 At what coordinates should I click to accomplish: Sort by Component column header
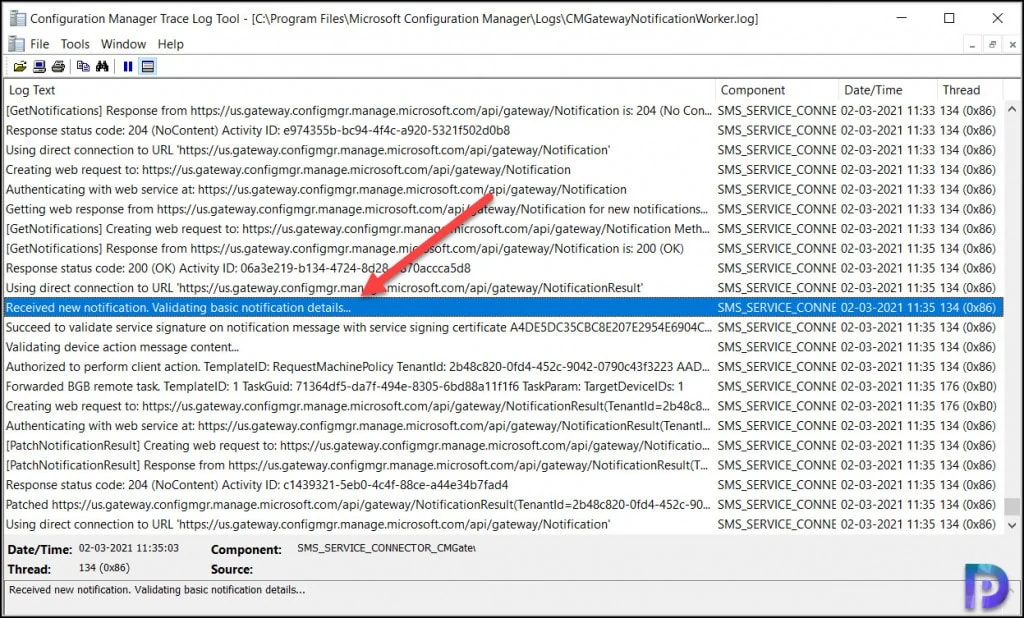click(x=776, y=90)
